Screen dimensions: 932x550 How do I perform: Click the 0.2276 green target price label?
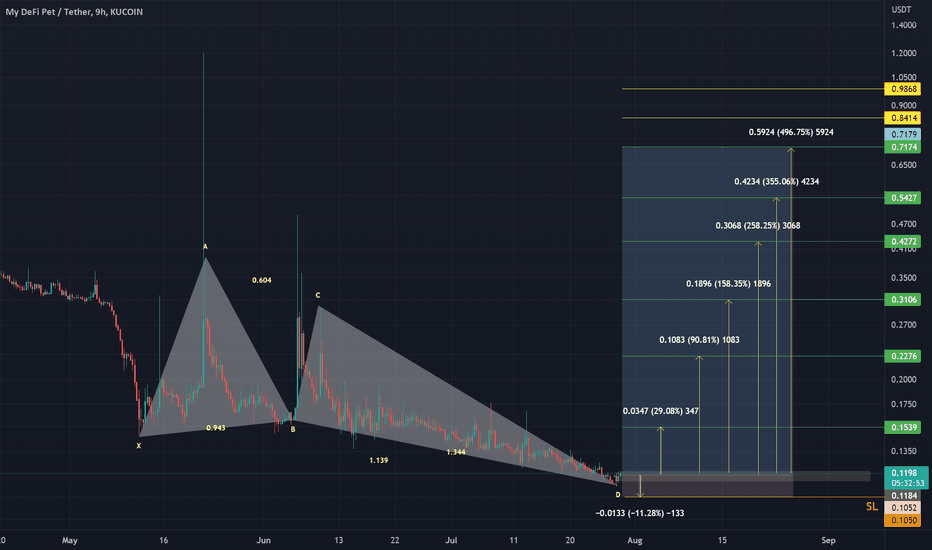(x=902, y=356)
